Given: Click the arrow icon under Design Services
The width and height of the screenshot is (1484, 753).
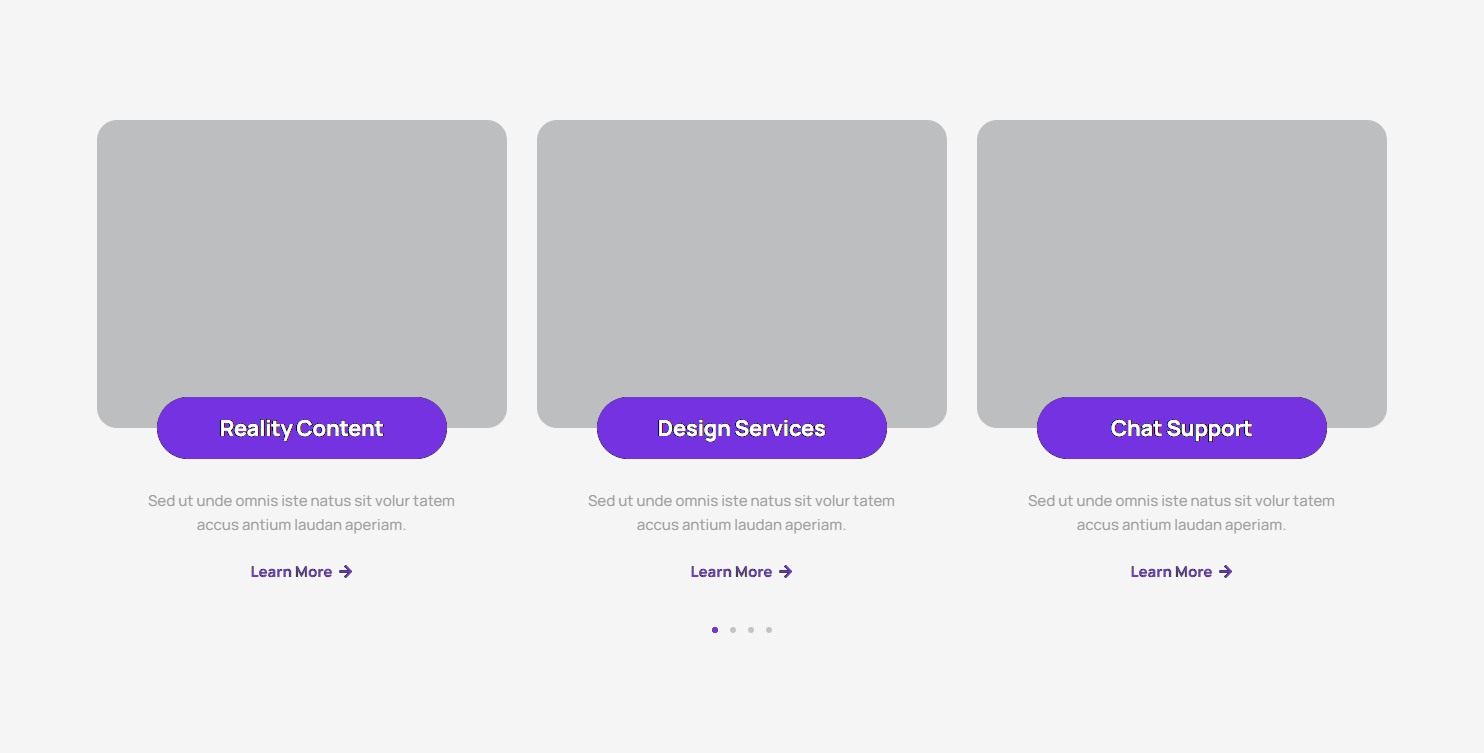Looking at the screenshot, I should pos(786,572).
